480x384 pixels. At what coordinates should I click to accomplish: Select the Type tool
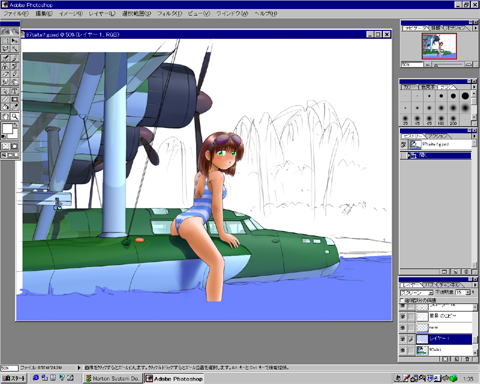[15, 91]
